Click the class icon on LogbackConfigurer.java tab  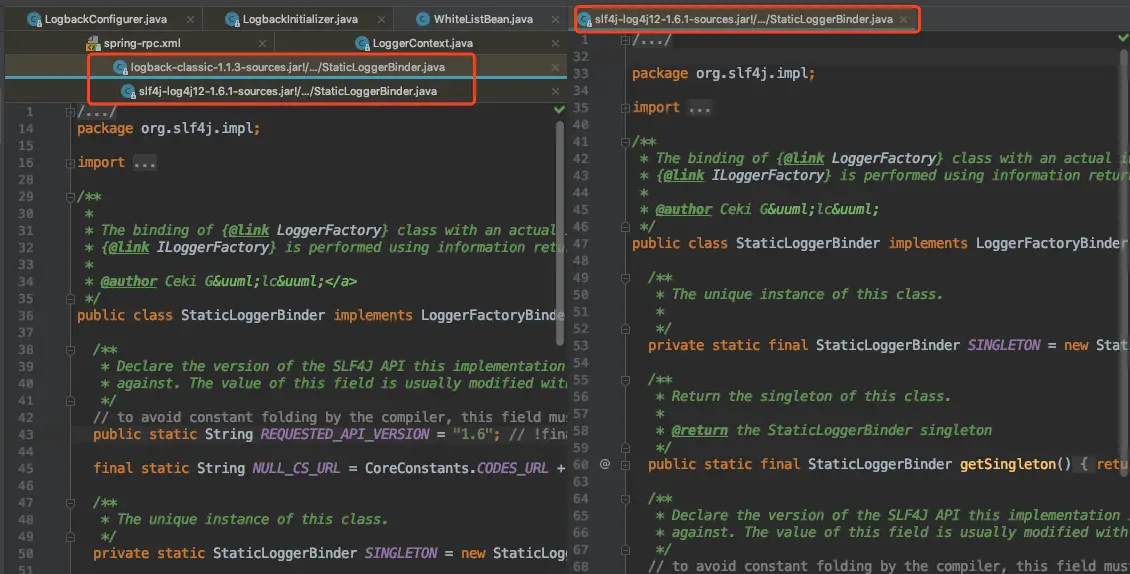coord(34,19)
